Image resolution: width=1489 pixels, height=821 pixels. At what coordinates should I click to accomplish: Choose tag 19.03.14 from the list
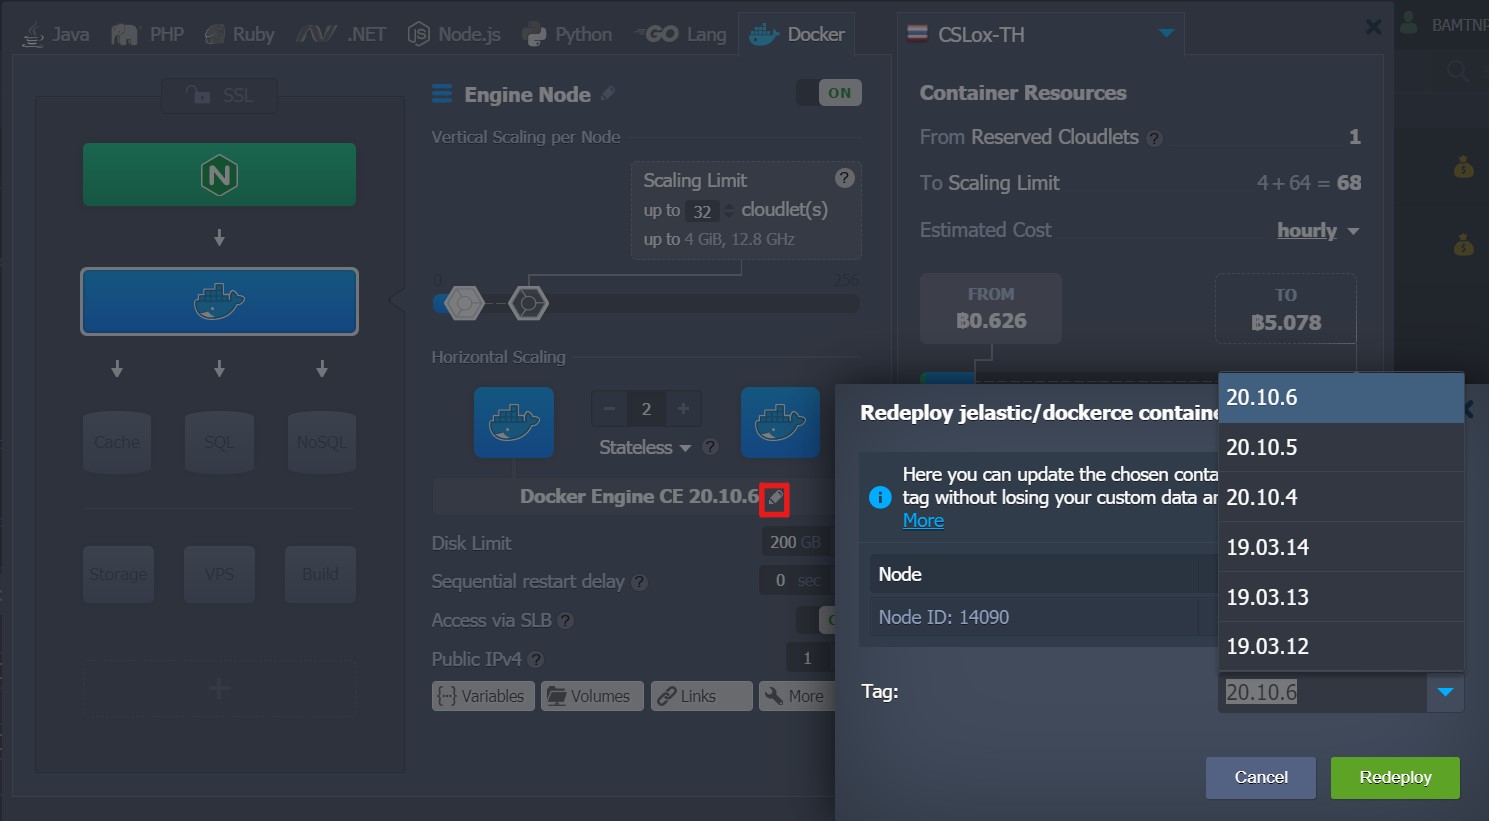pos(1341,547)
